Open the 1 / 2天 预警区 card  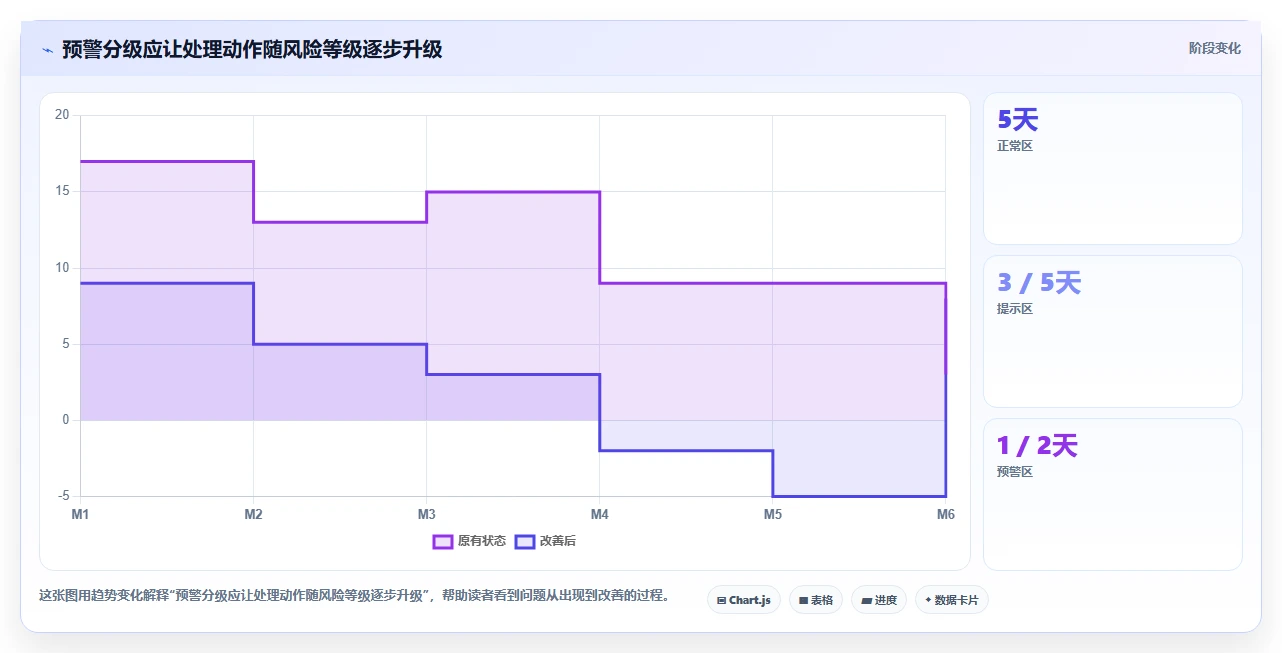point(1113,495)
